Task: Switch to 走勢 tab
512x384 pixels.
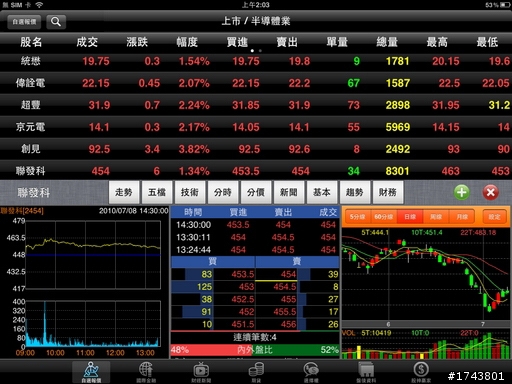Action: tap(124, 192)
